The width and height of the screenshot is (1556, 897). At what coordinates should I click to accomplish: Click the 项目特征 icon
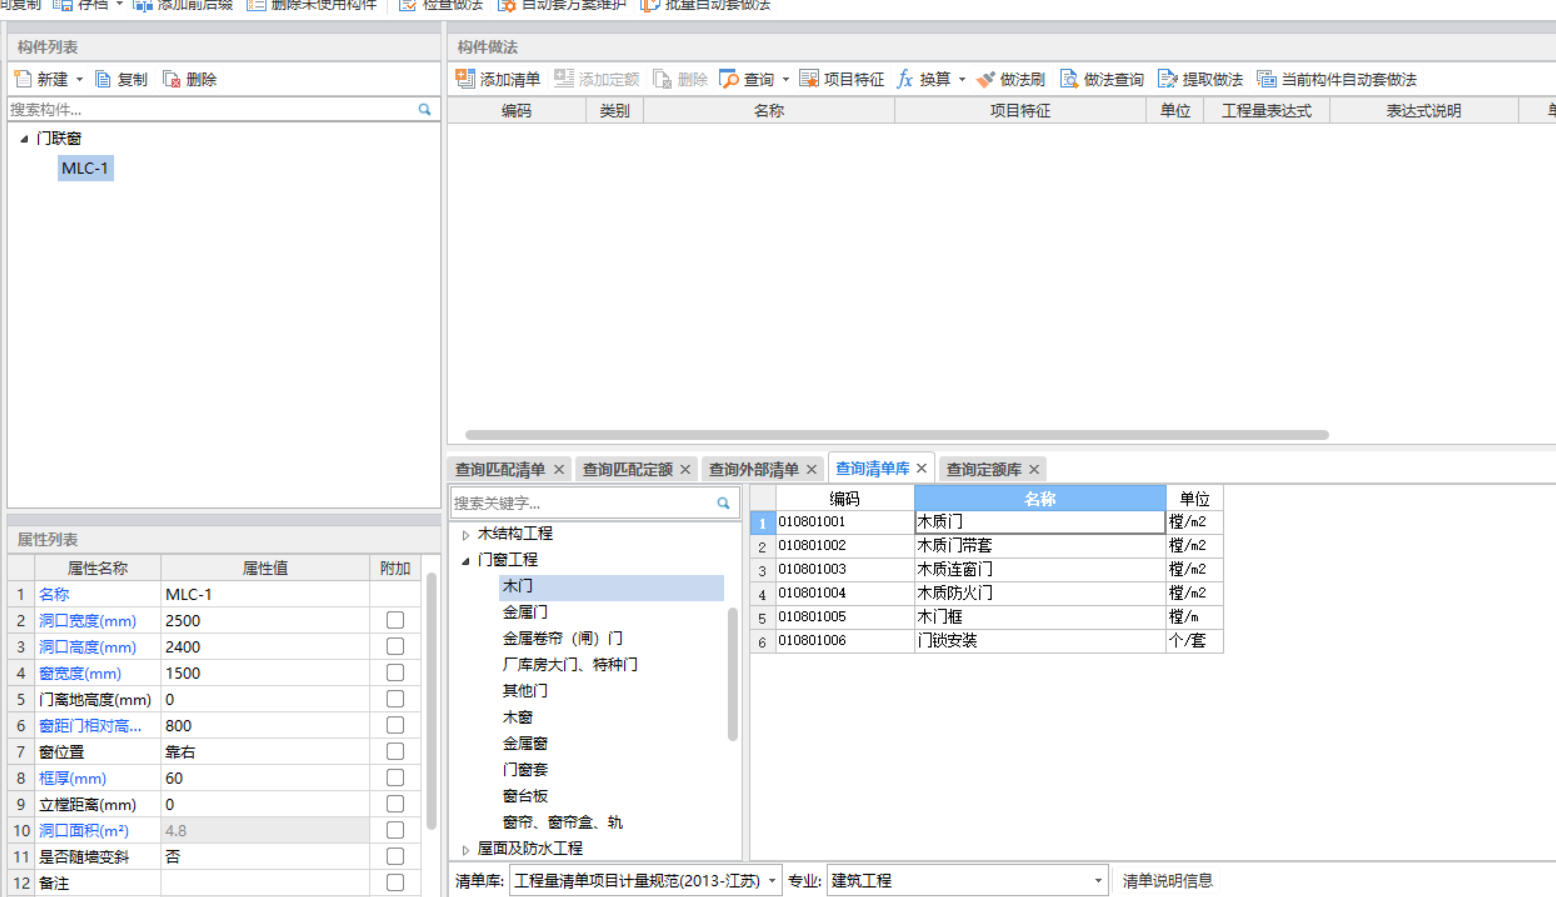click(x=809, y=78)
